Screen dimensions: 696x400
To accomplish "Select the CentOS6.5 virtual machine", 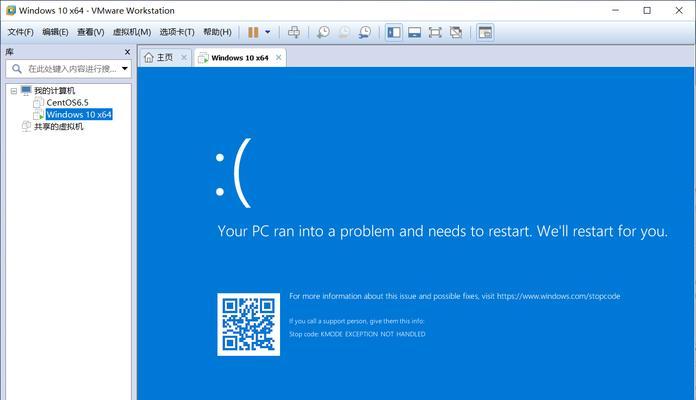I will click(x=67, y=103).
